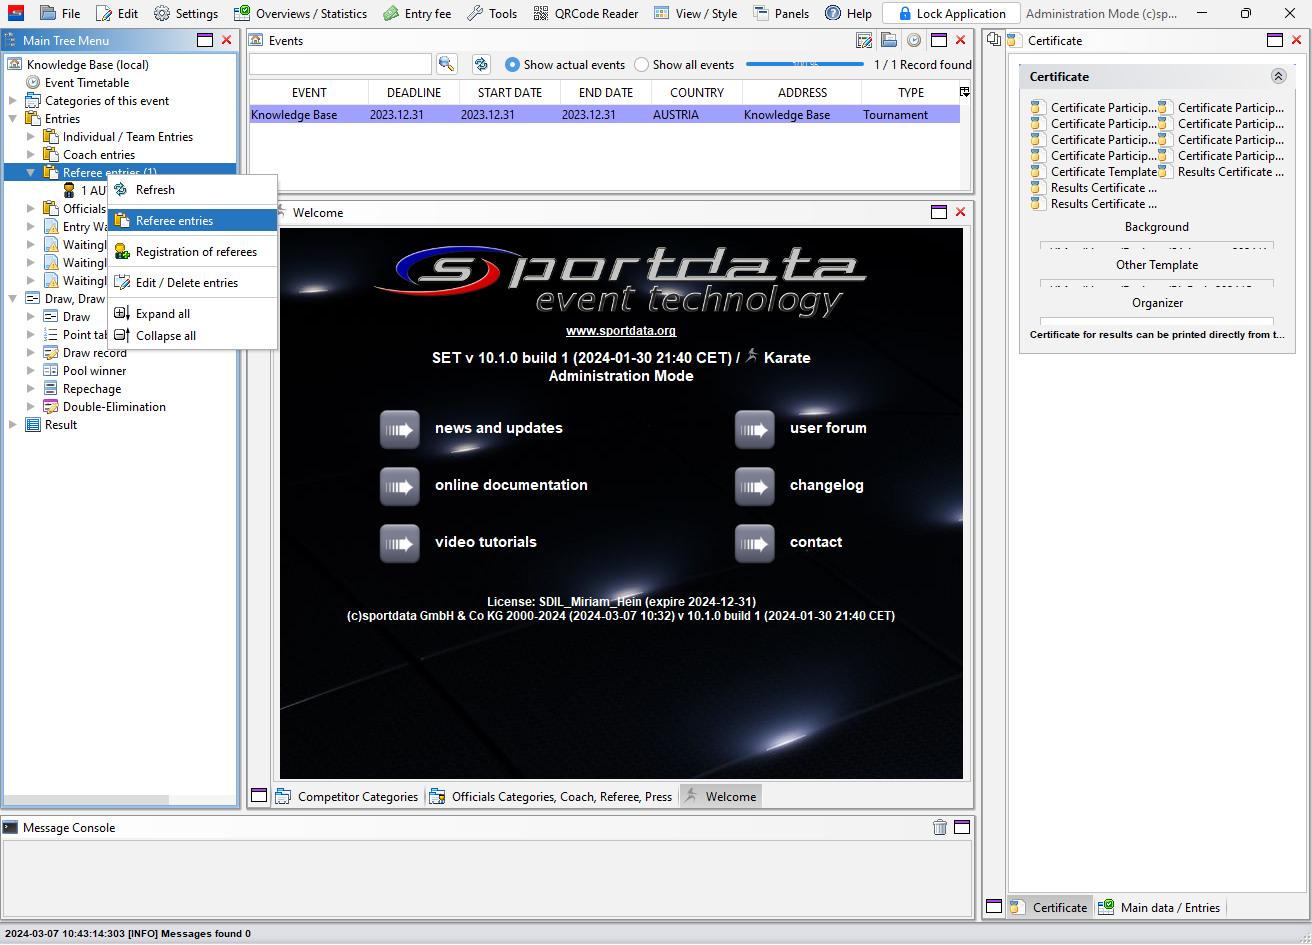Open the Certificate Template item
Image resolution: width=1312 pixels, height=945 pixels.
point(1094,172)
